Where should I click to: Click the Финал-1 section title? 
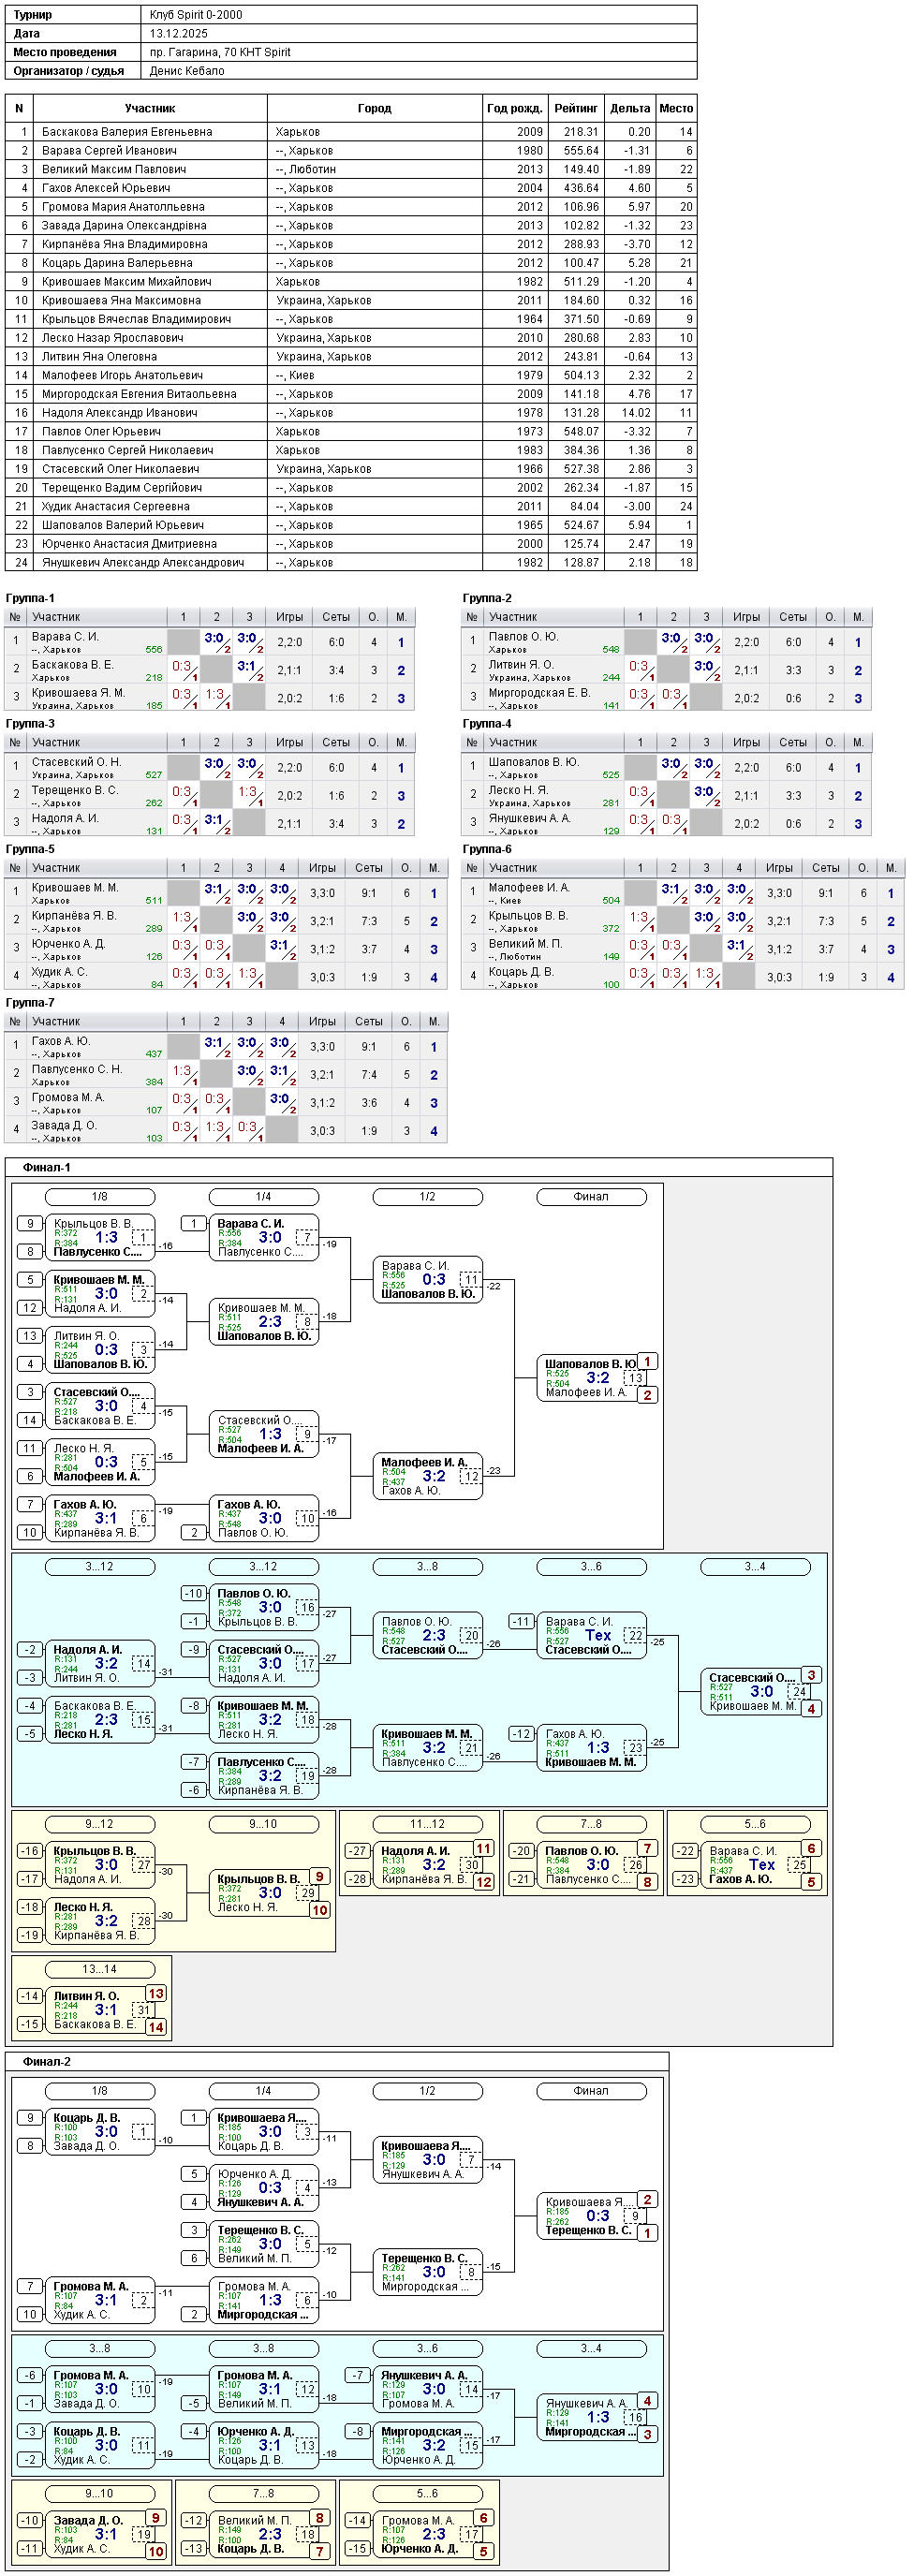46,1167
